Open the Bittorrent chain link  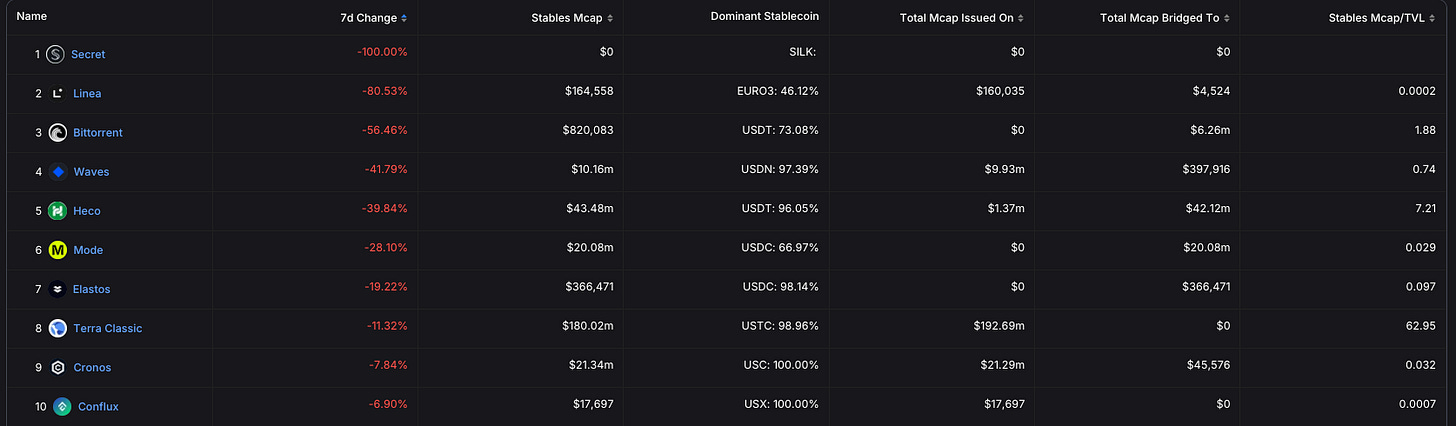[x=98, y=132]
